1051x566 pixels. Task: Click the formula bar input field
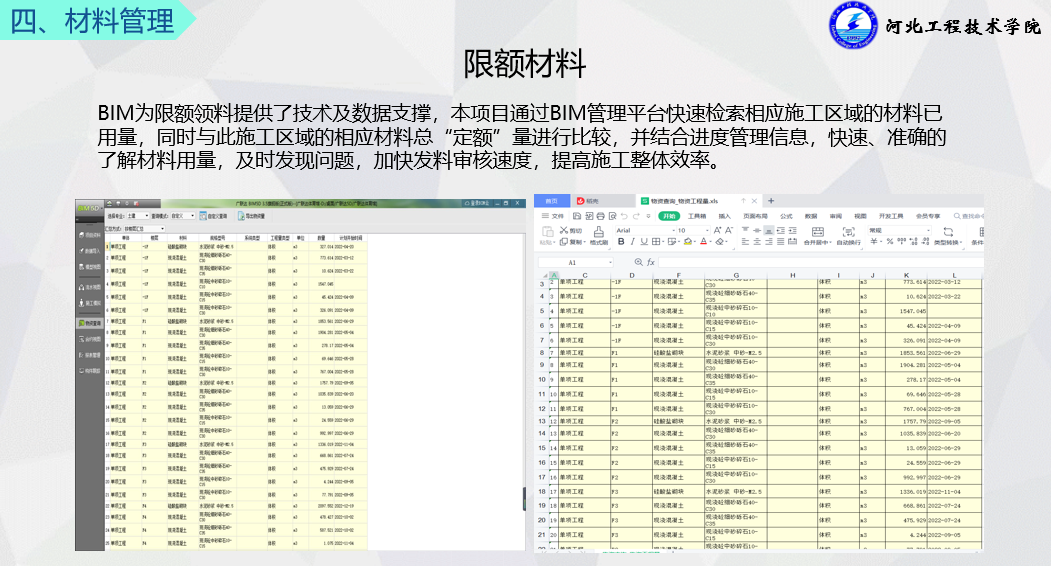pos(821,262)
